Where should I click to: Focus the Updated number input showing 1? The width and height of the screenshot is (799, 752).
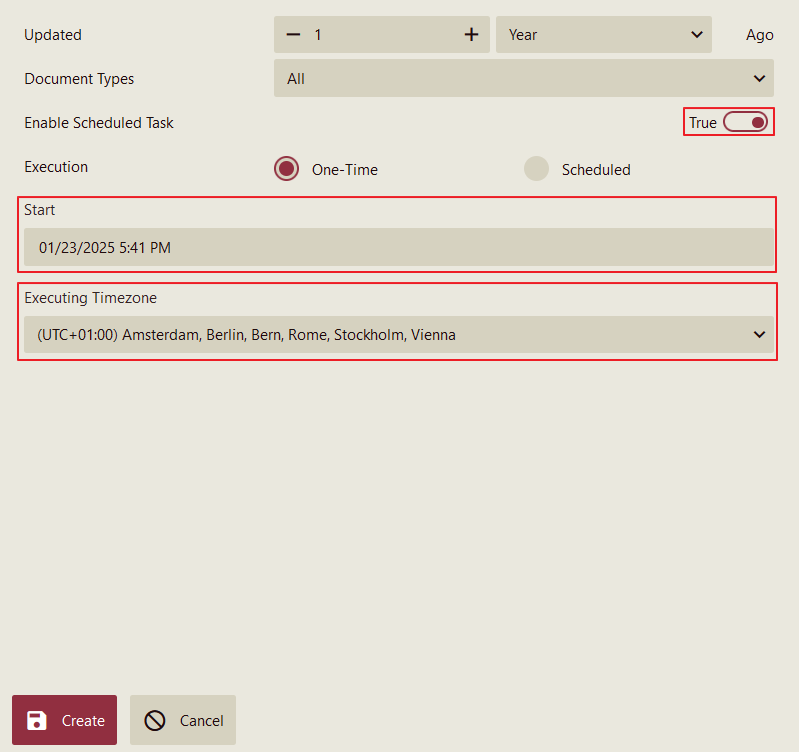pos(382,35)
